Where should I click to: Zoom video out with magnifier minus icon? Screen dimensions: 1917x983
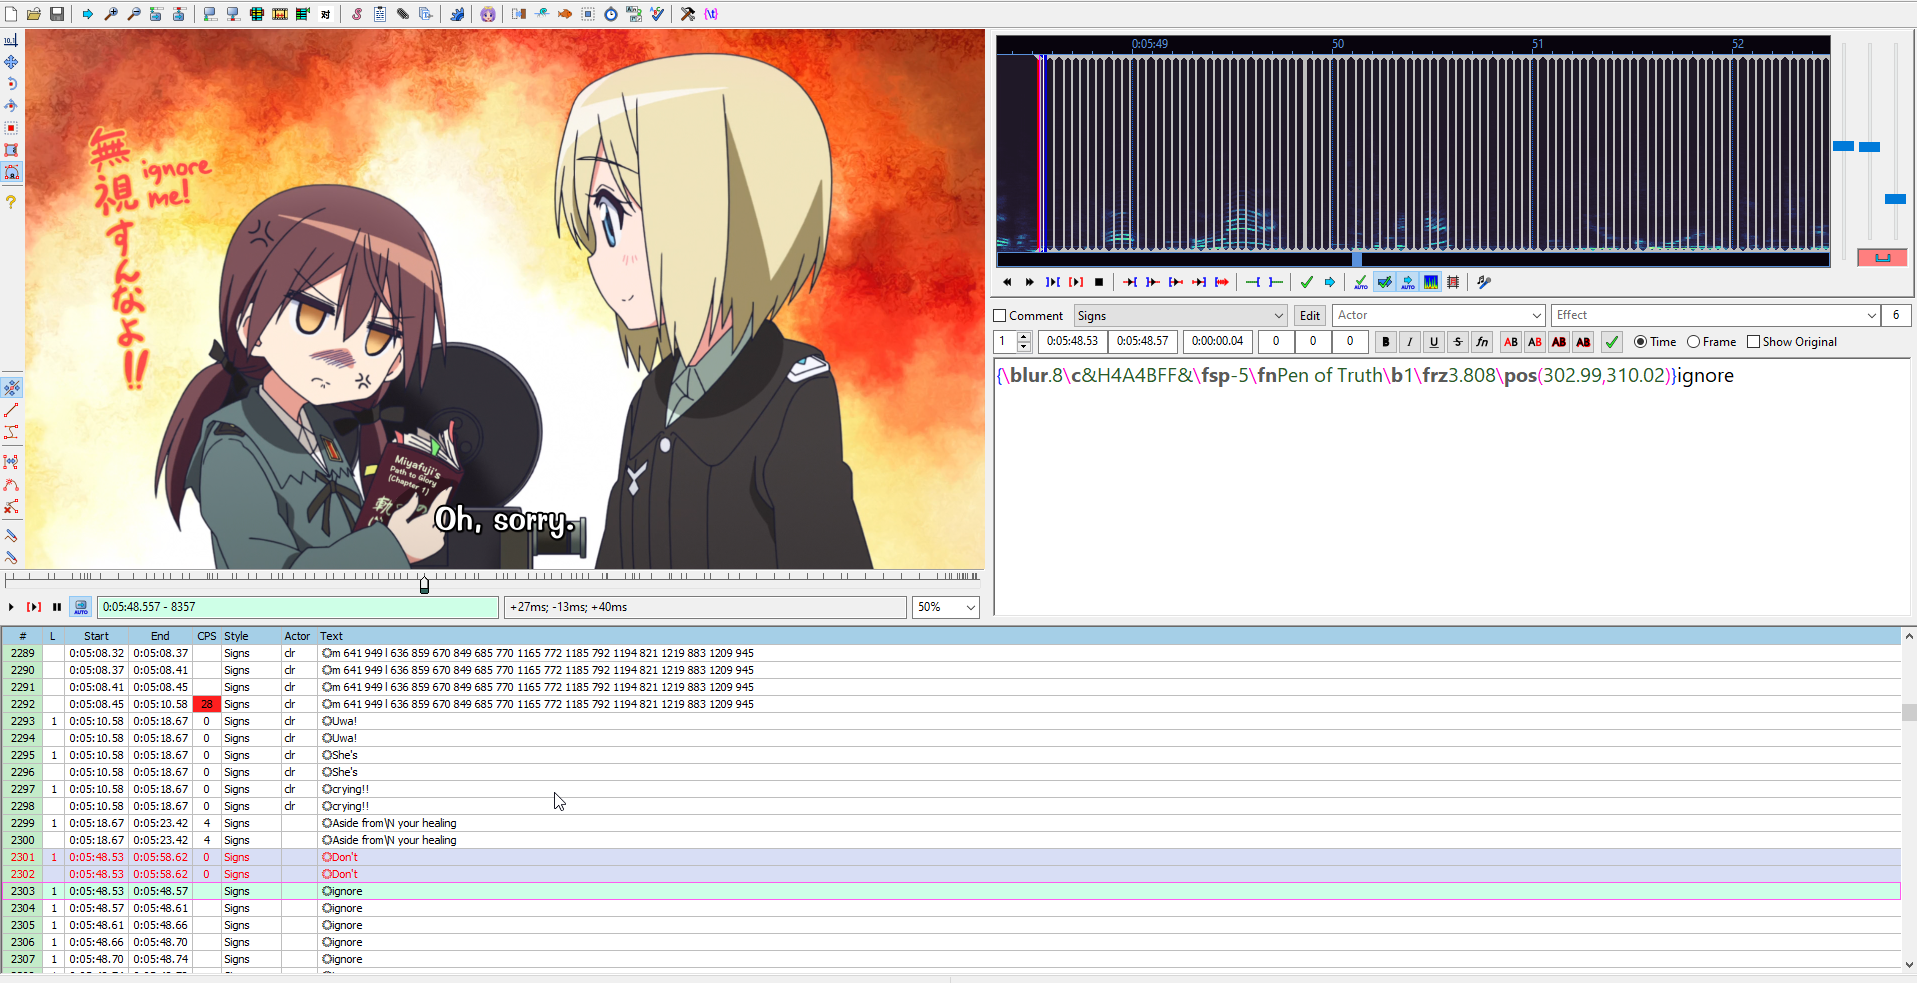134,14
